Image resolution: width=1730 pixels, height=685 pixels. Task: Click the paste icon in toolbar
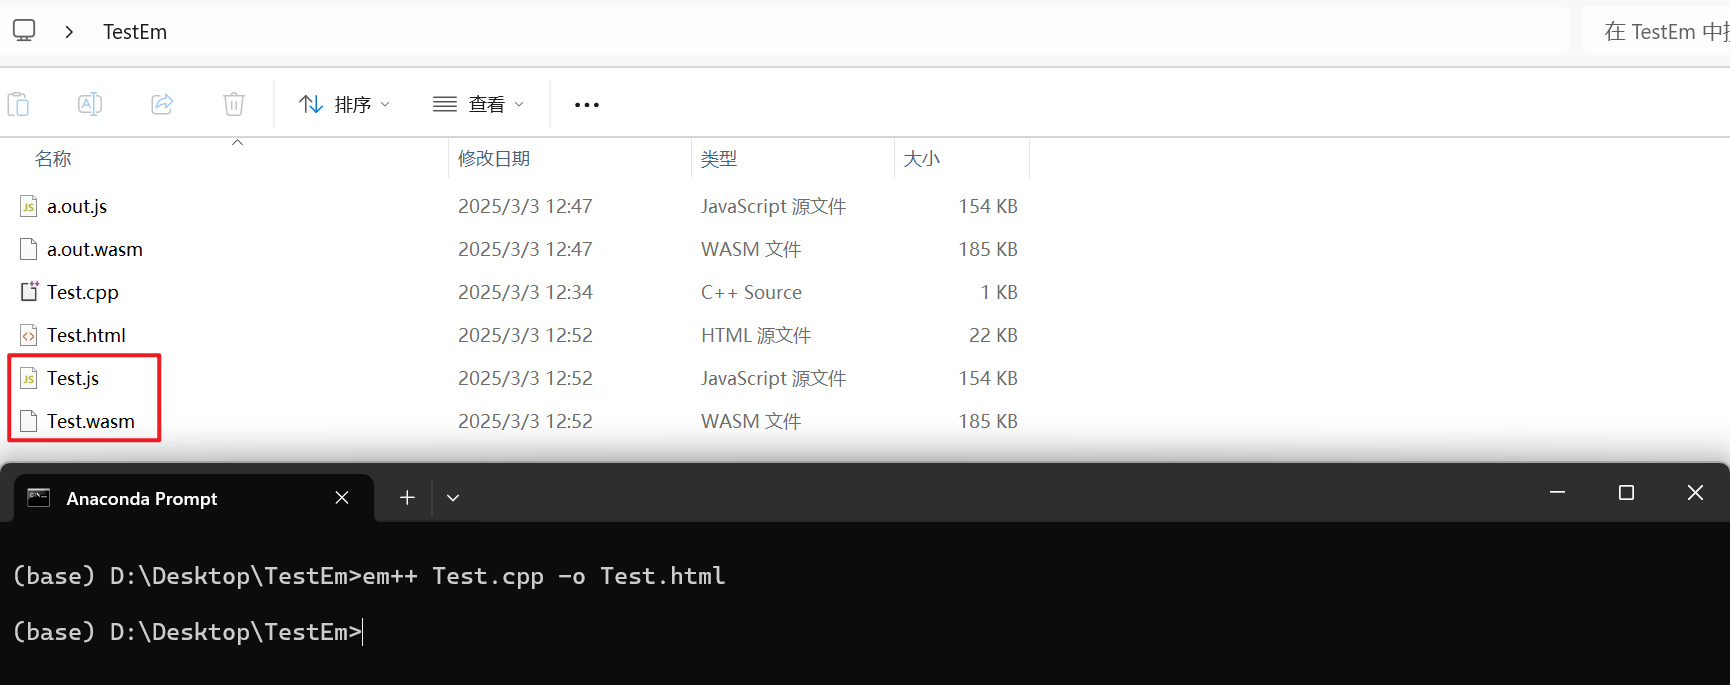pos(18,104)
